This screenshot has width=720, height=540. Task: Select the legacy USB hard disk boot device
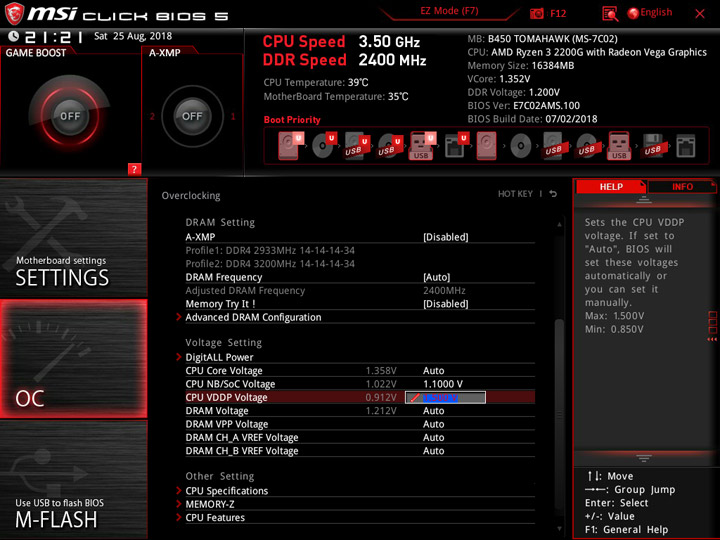(x=554, y=146)
